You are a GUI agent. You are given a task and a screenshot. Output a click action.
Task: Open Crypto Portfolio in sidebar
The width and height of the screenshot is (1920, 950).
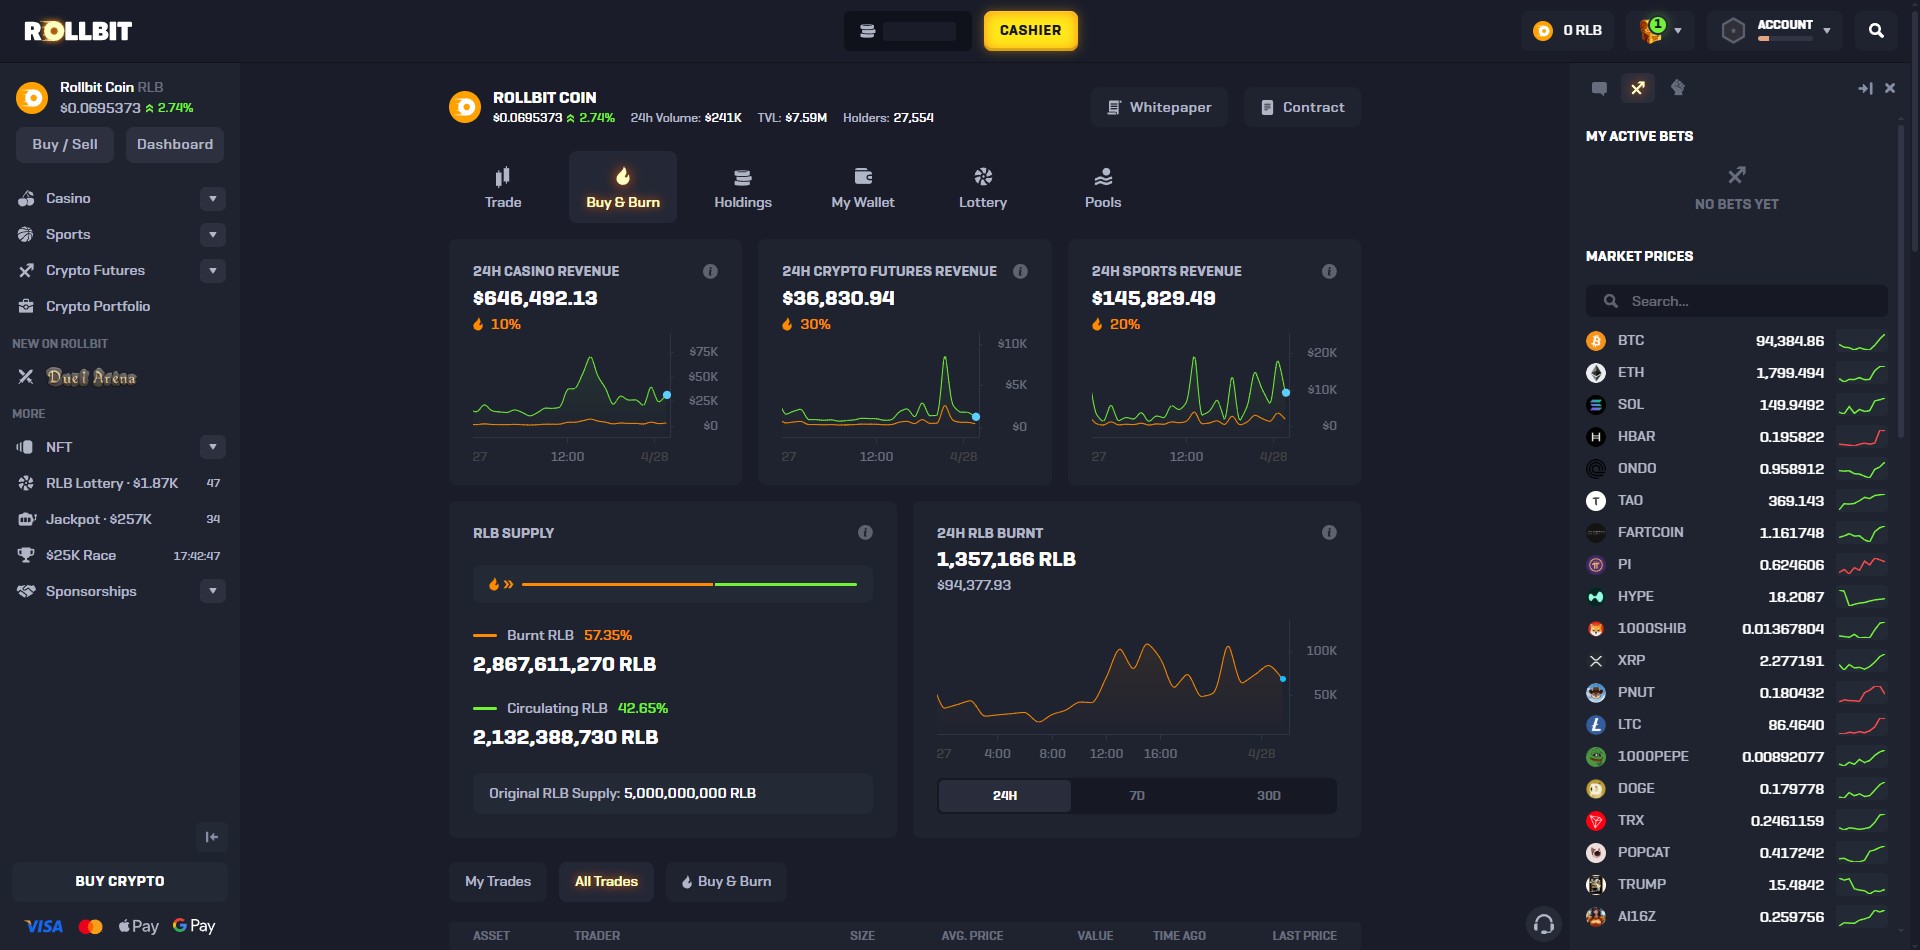click(98, 307)
